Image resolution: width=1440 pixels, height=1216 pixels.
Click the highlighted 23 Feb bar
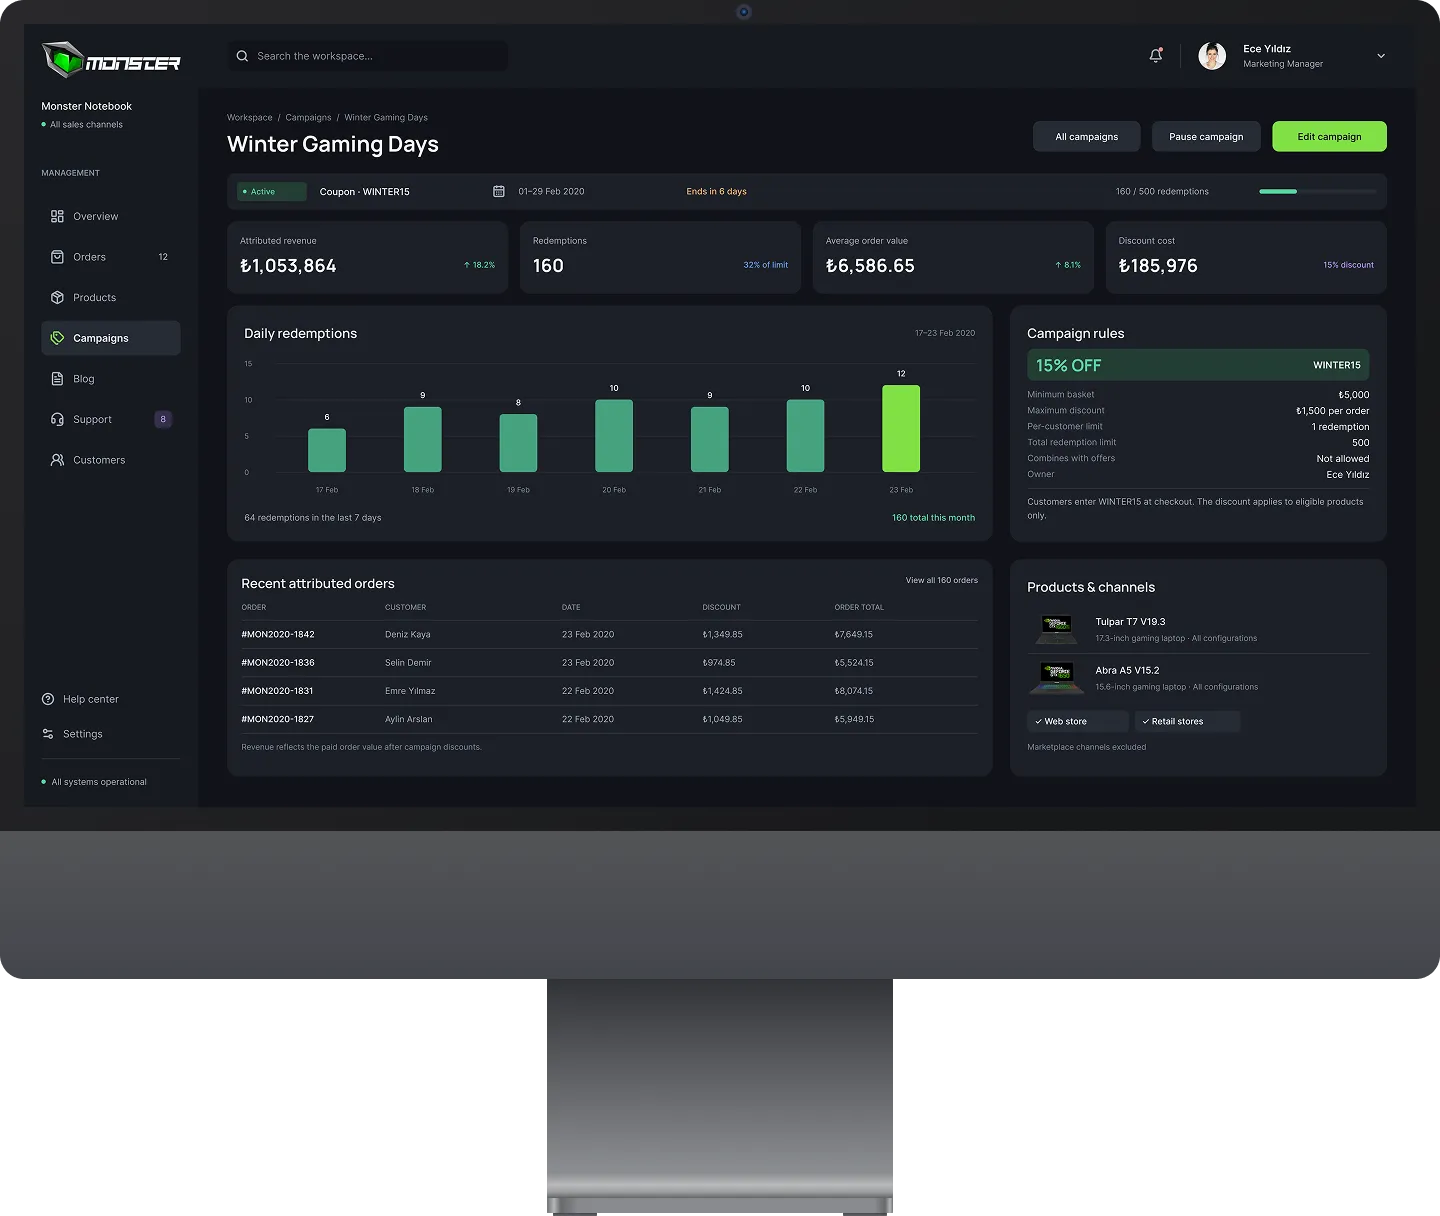(901, 429)
